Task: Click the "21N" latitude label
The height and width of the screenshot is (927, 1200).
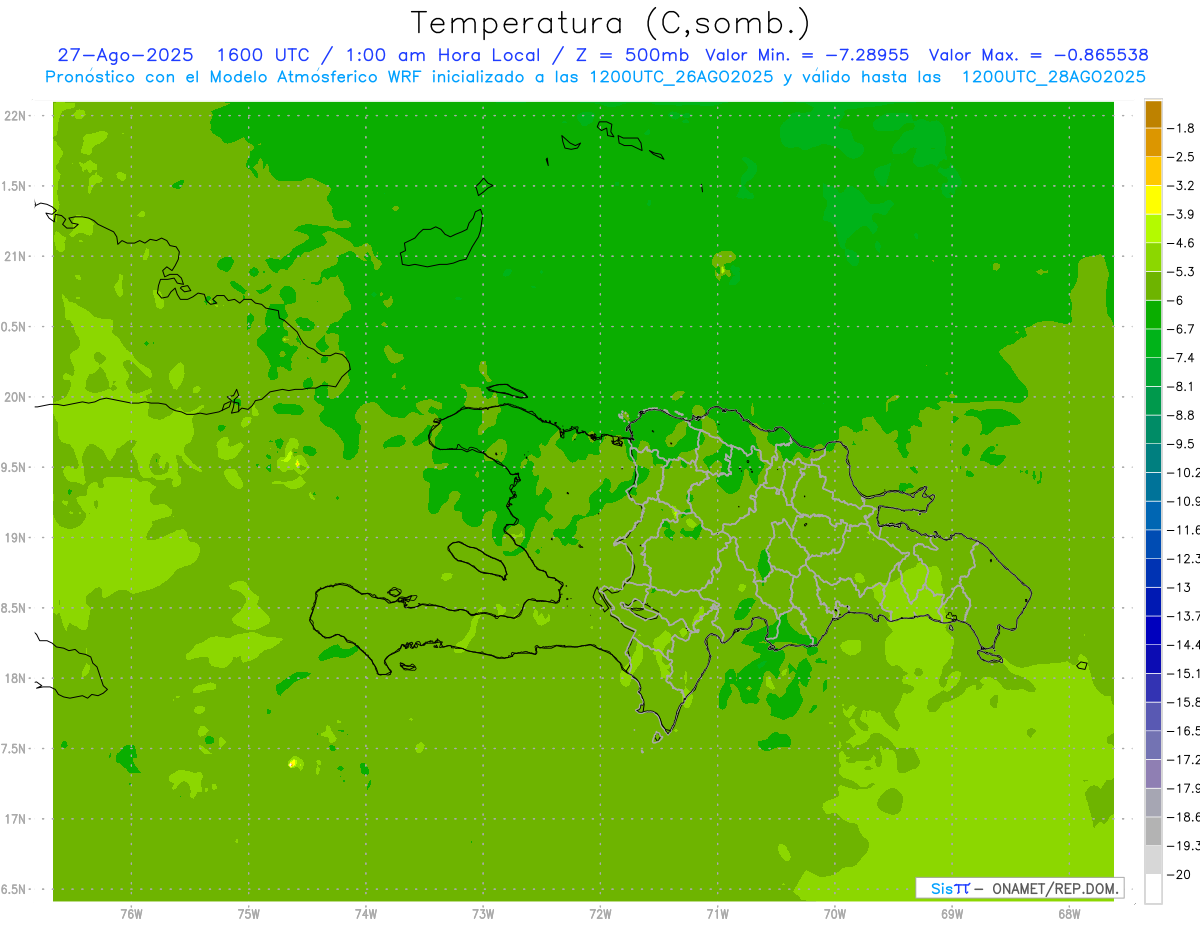Action: click(x=15, y=256)
